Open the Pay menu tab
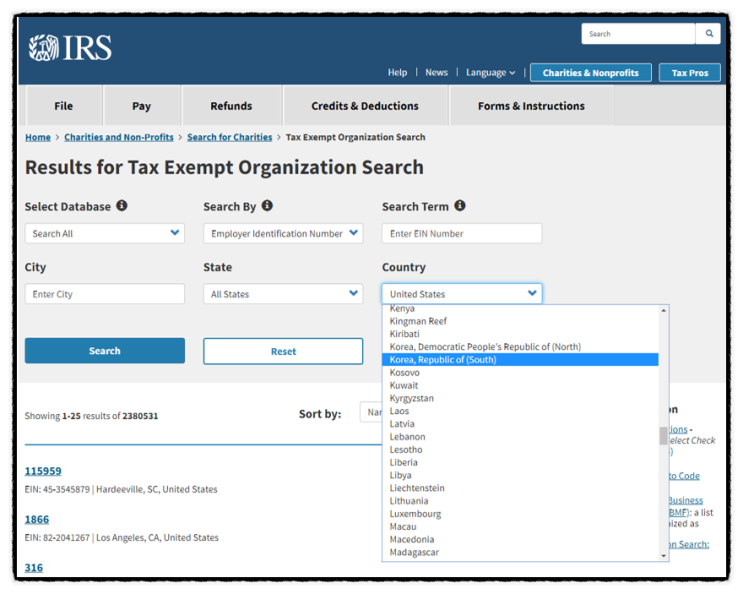Screen dimensions: 743x594 coord(141,106)
